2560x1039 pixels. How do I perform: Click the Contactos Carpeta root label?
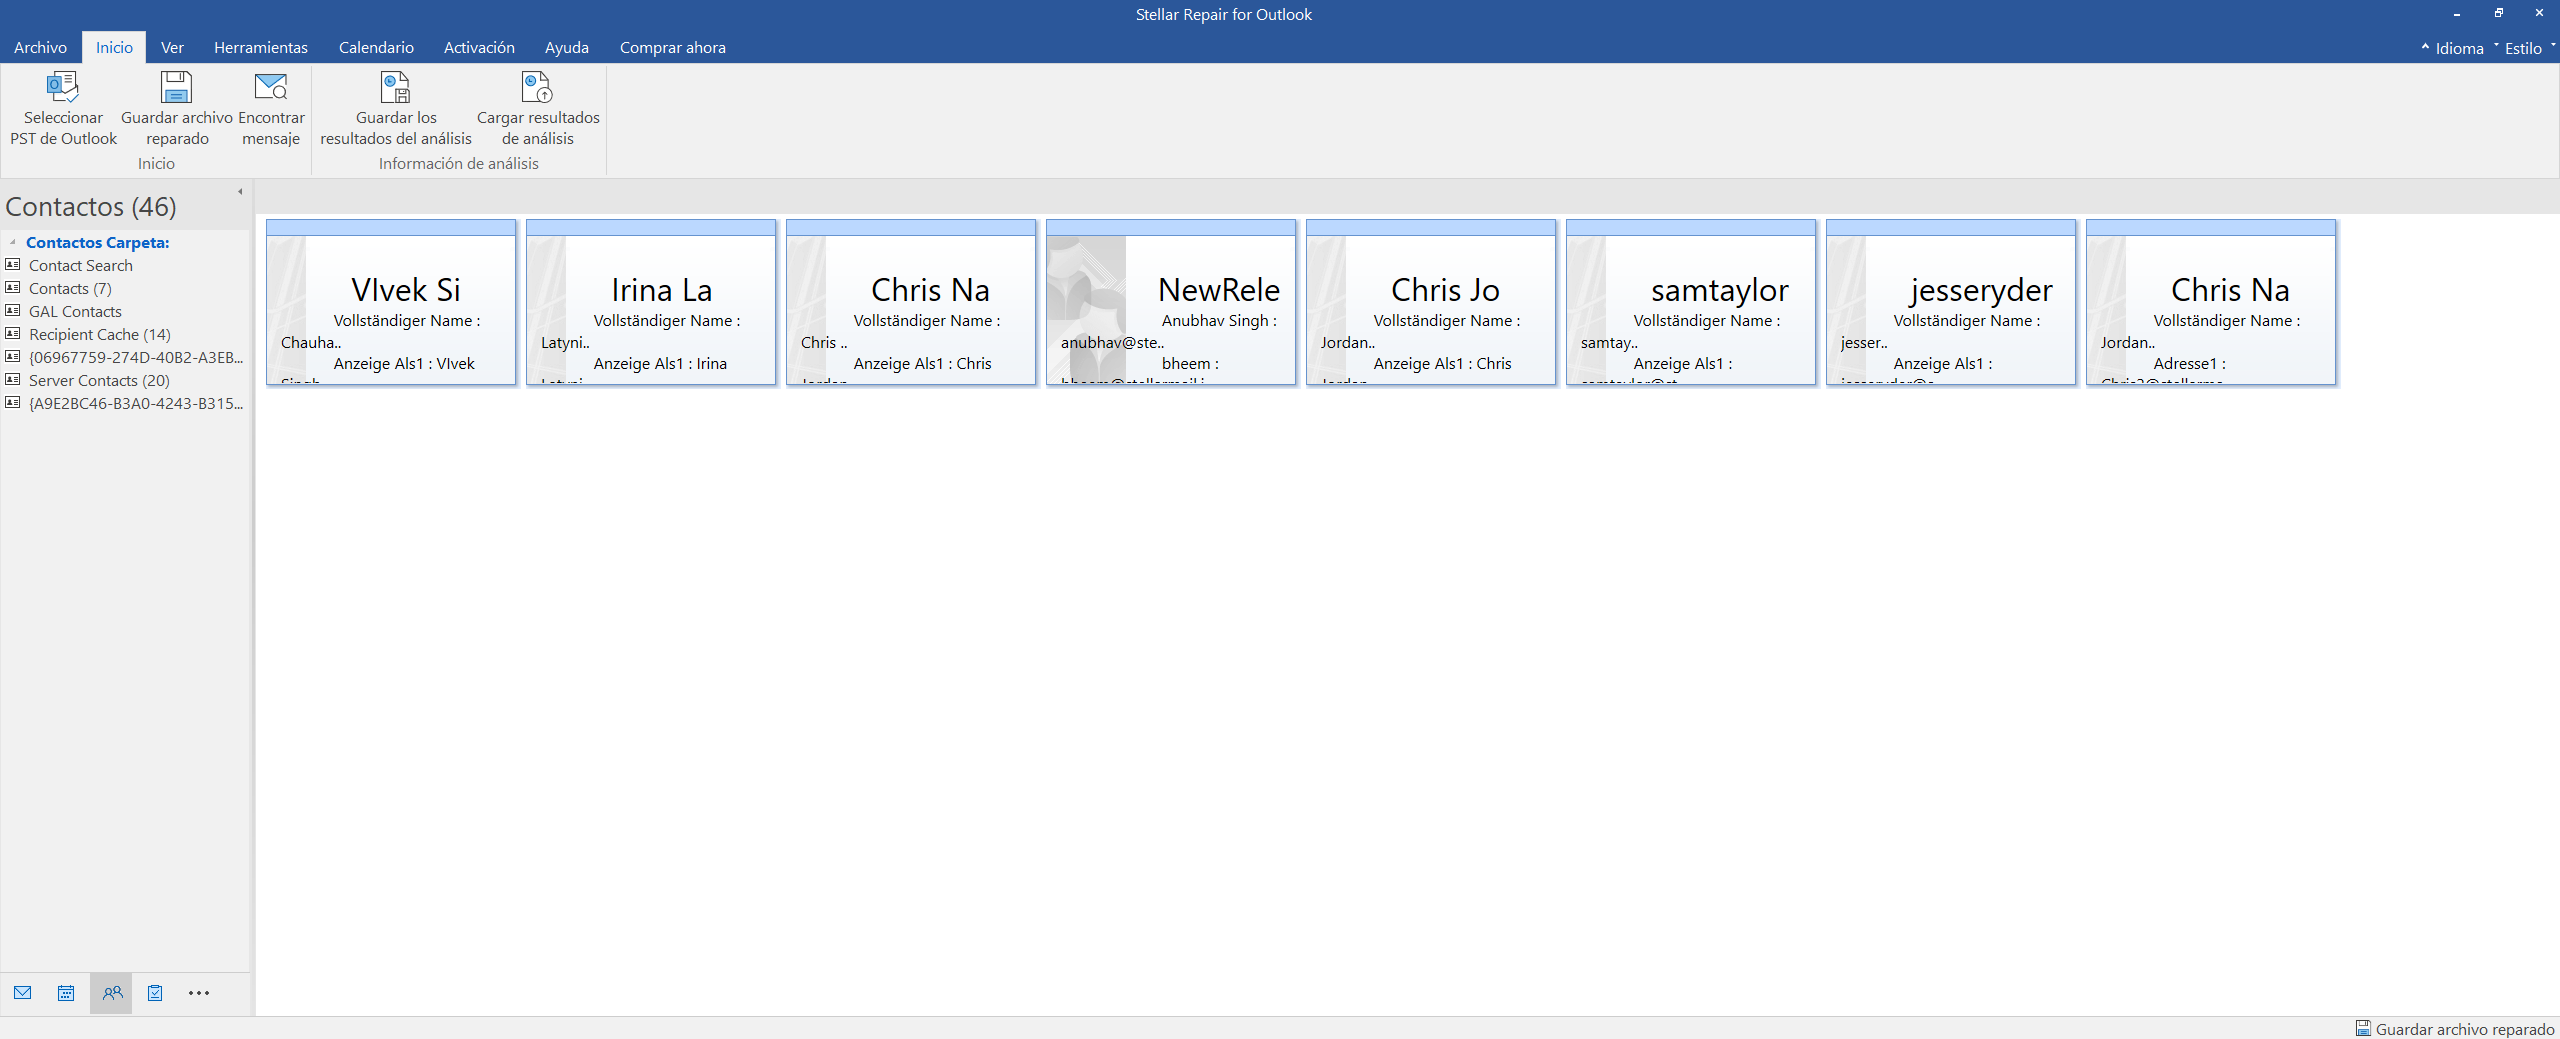coord(98,242)
